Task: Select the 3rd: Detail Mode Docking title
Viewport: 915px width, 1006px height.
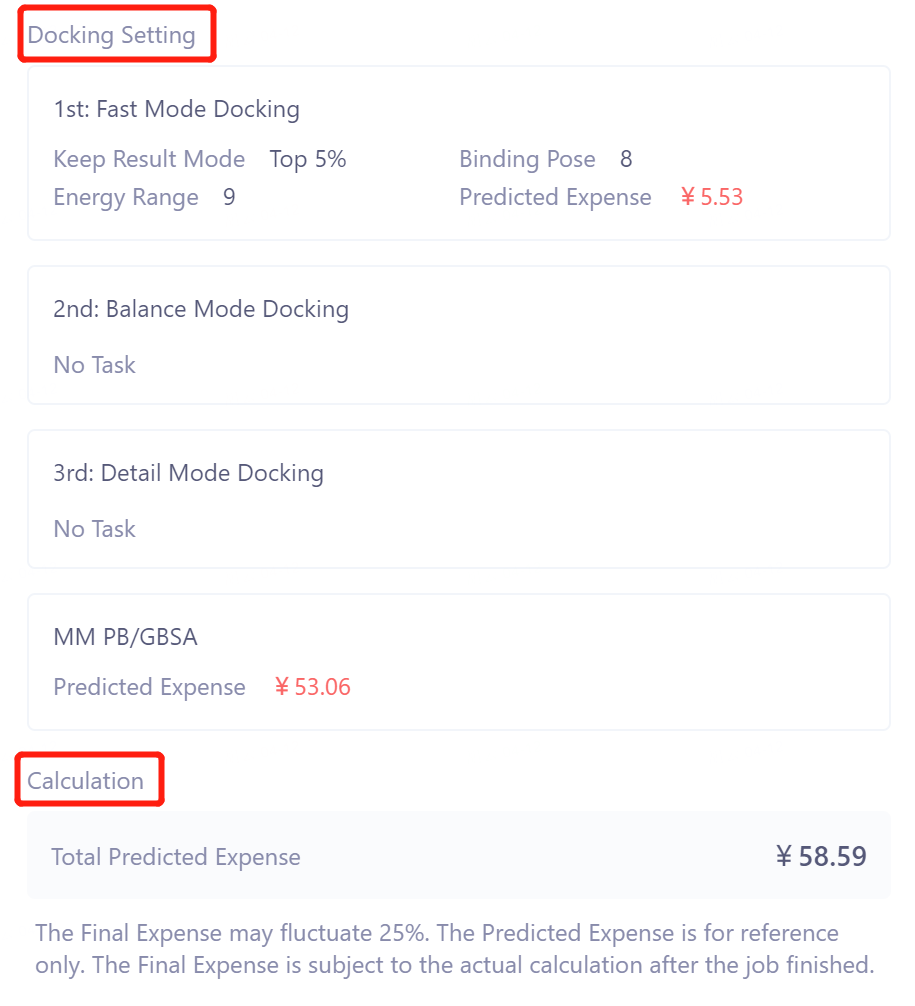Action: point(188,473)
